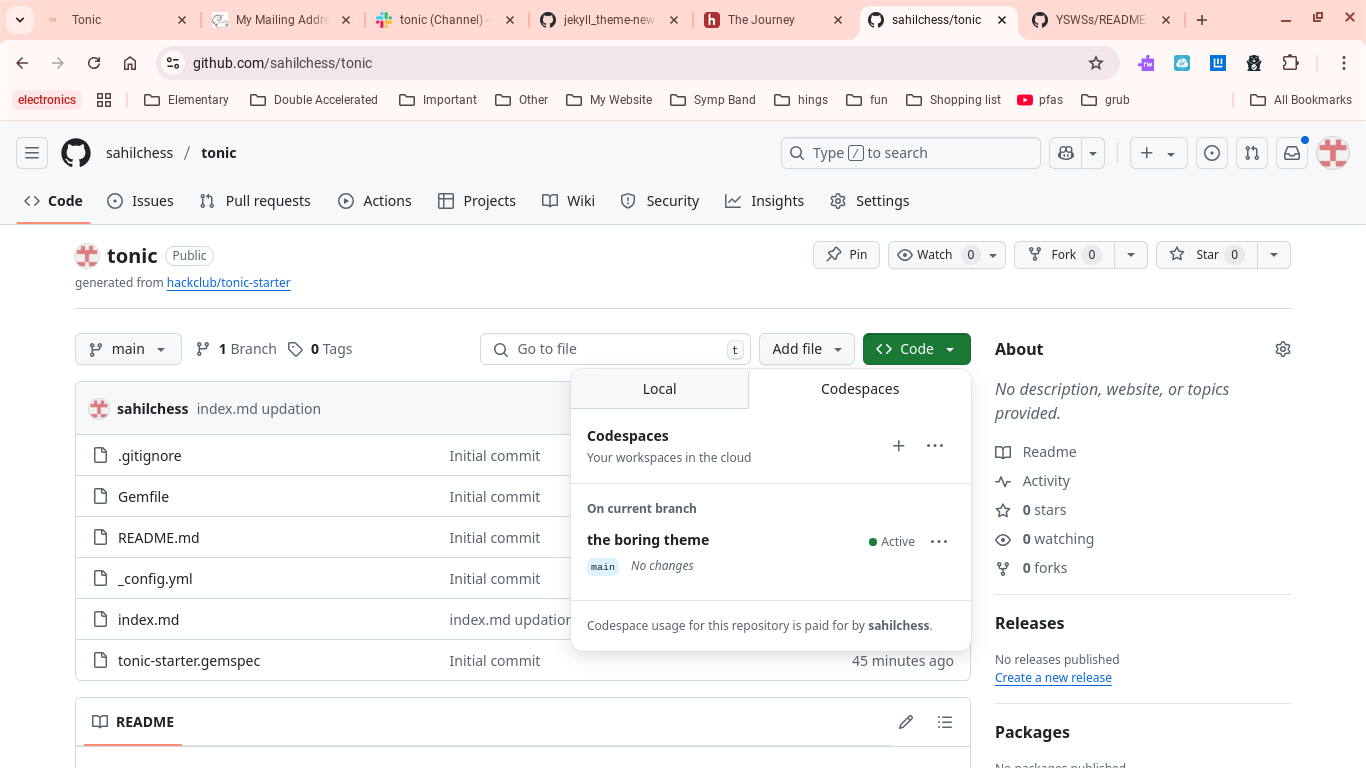Open the Elementary bookmarks folder

coord(186,100)
